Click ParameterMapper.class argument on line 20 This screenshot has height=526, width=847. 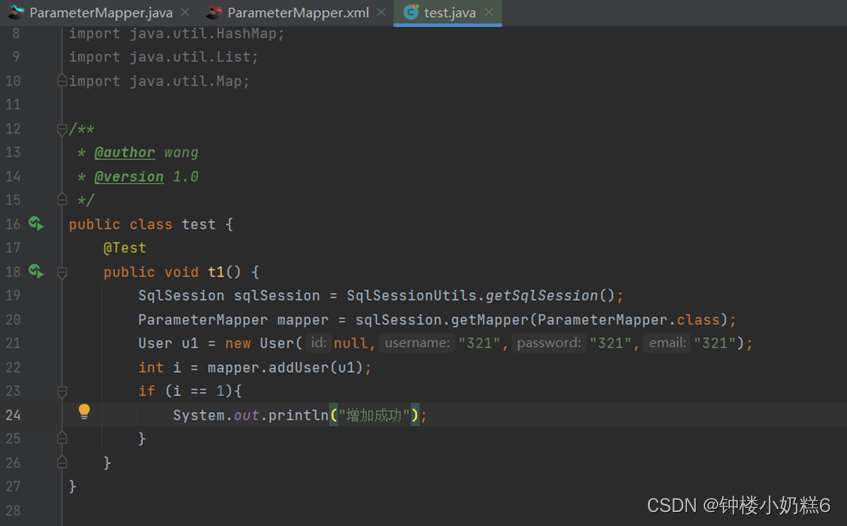point(628,320)
